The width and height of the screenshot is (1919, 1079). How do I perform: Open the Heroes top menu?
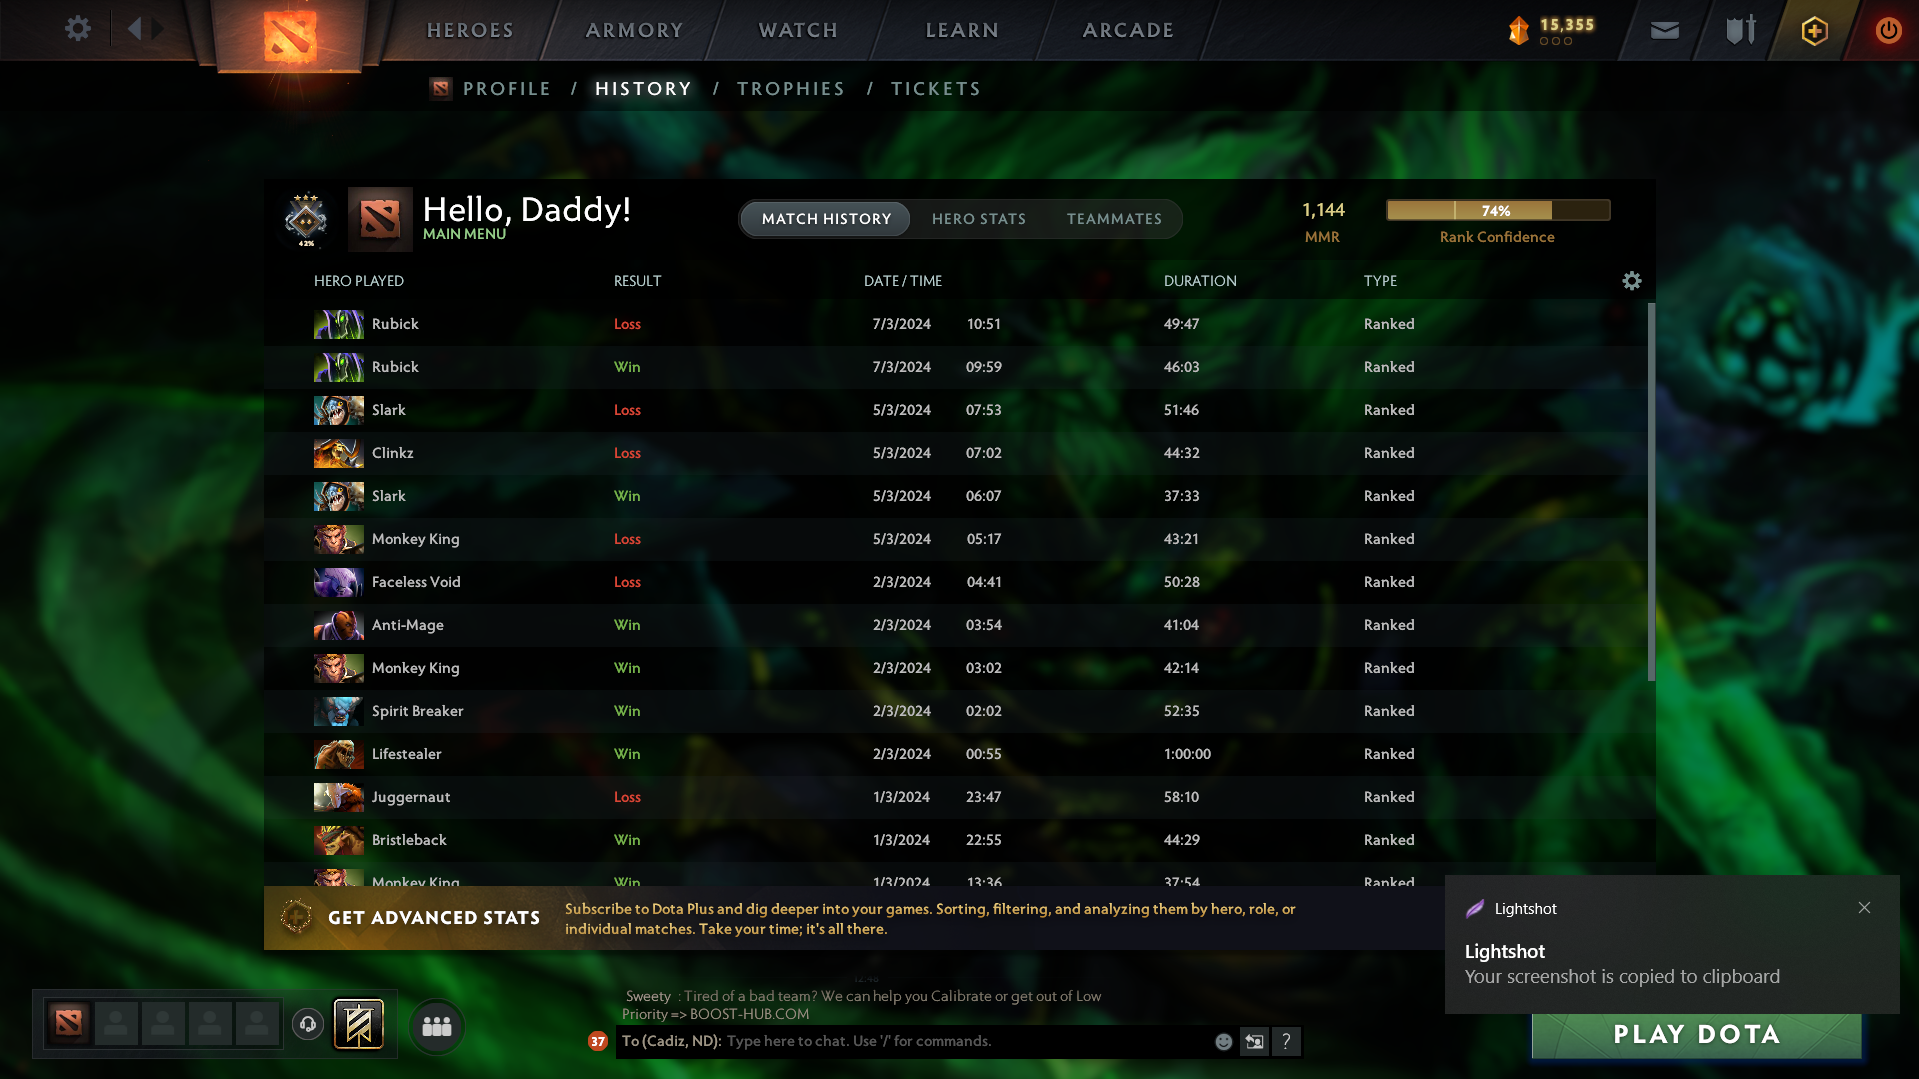pos(470,30)
